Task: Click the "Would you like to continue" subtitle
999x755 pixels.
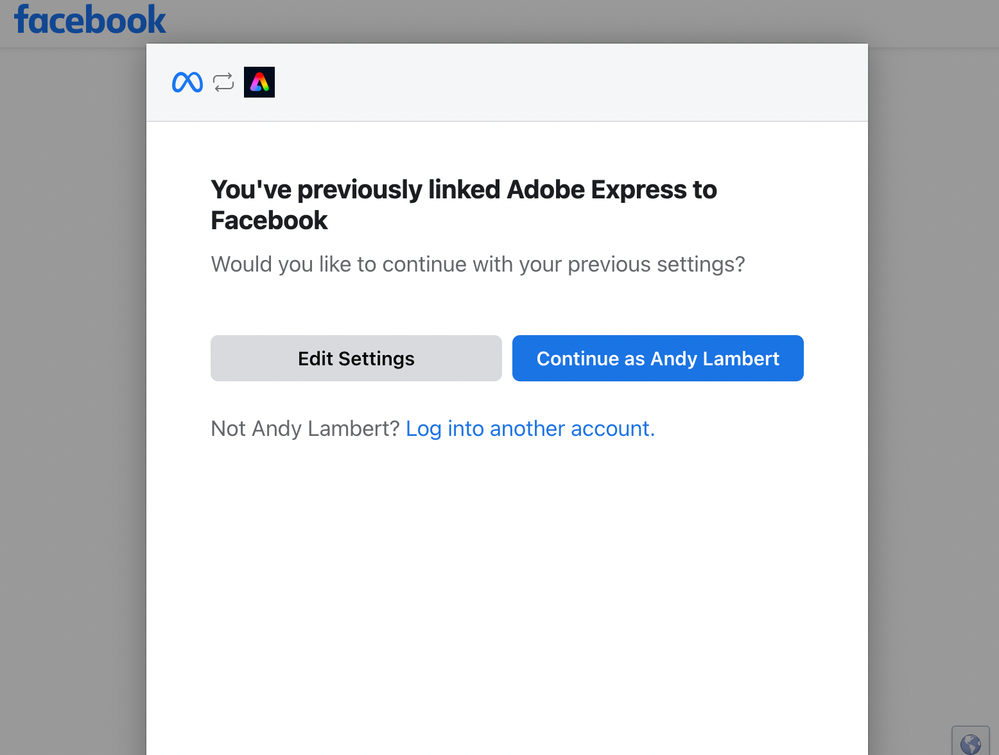Action: pyautogui.click(x=477, y=265)
